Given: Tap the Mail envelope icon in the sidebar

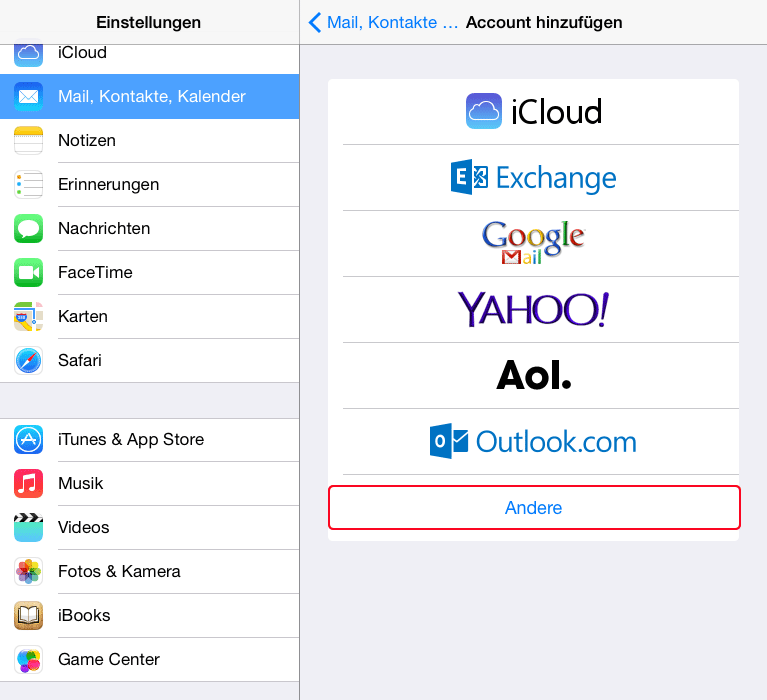Looking at the screenshot, I should pos(28,96).
